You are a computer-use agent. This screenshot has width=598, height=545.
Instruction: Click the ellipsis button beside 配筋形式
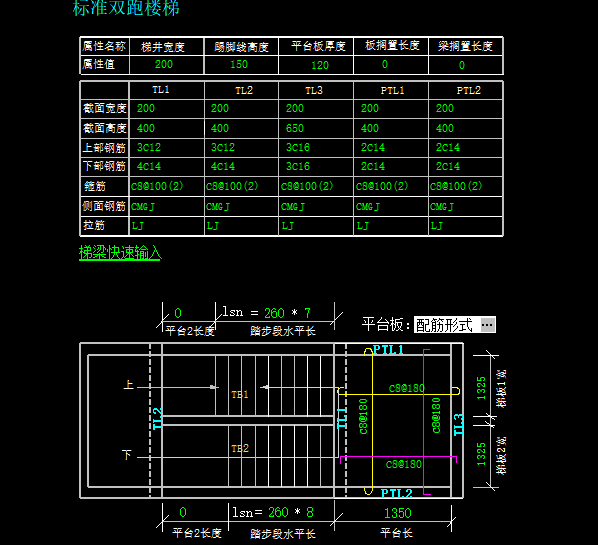[487, 325]
